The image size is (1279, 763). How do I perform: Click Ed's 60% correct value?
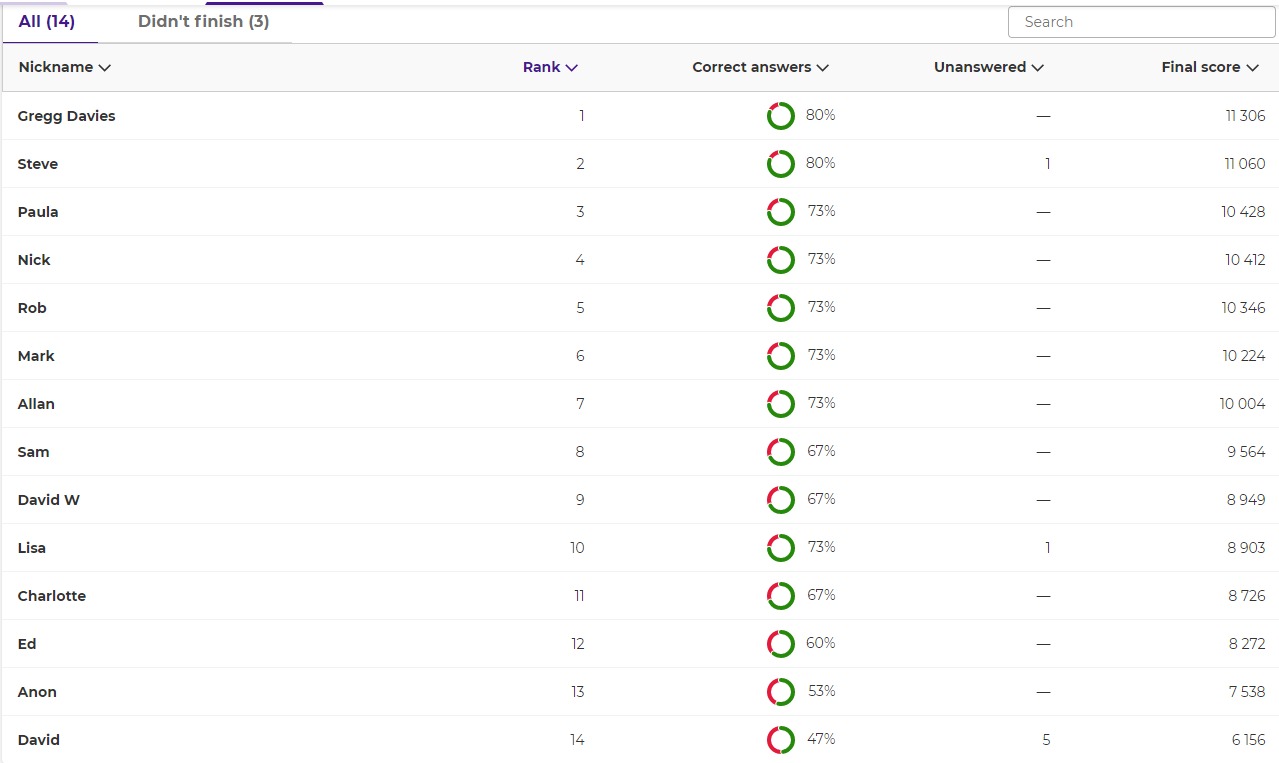[x=820, y=643]
